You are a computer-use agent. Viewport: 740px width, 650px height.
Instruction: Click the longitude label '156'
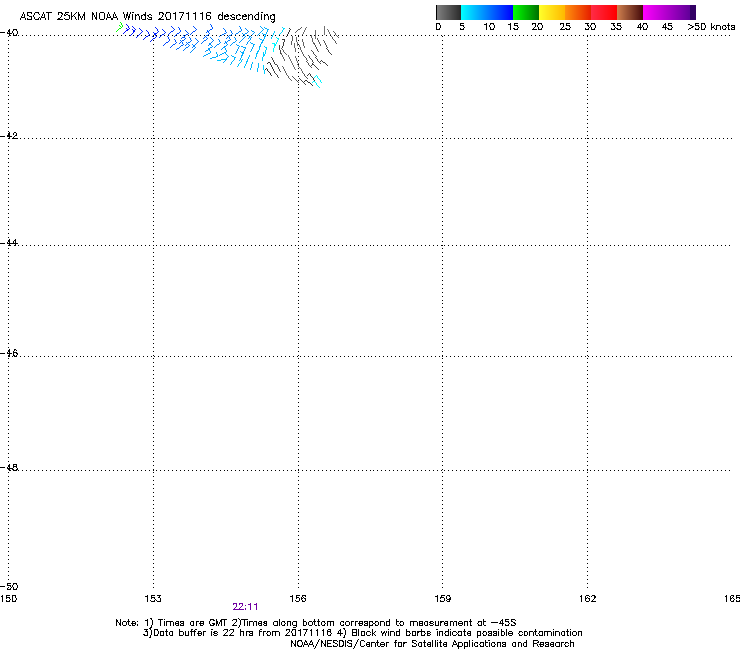[x=298, y=599]
